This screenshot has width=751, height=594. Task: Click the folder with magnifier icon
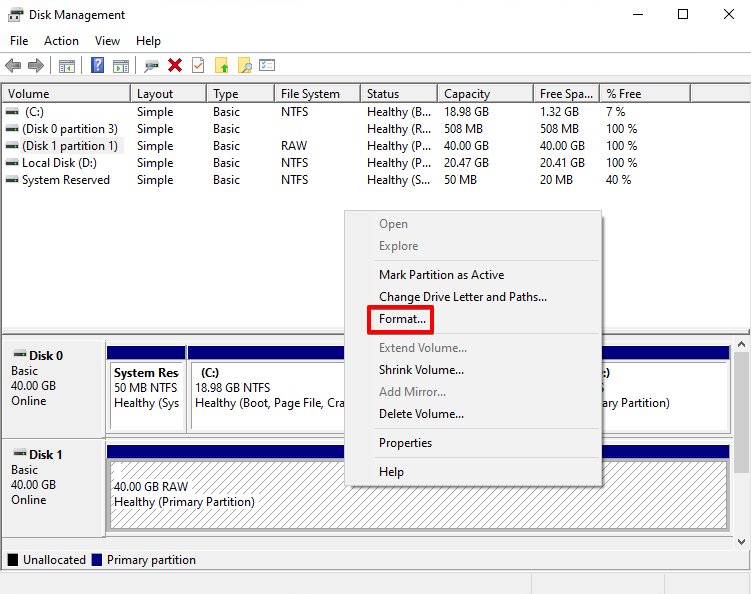[244, 65]
